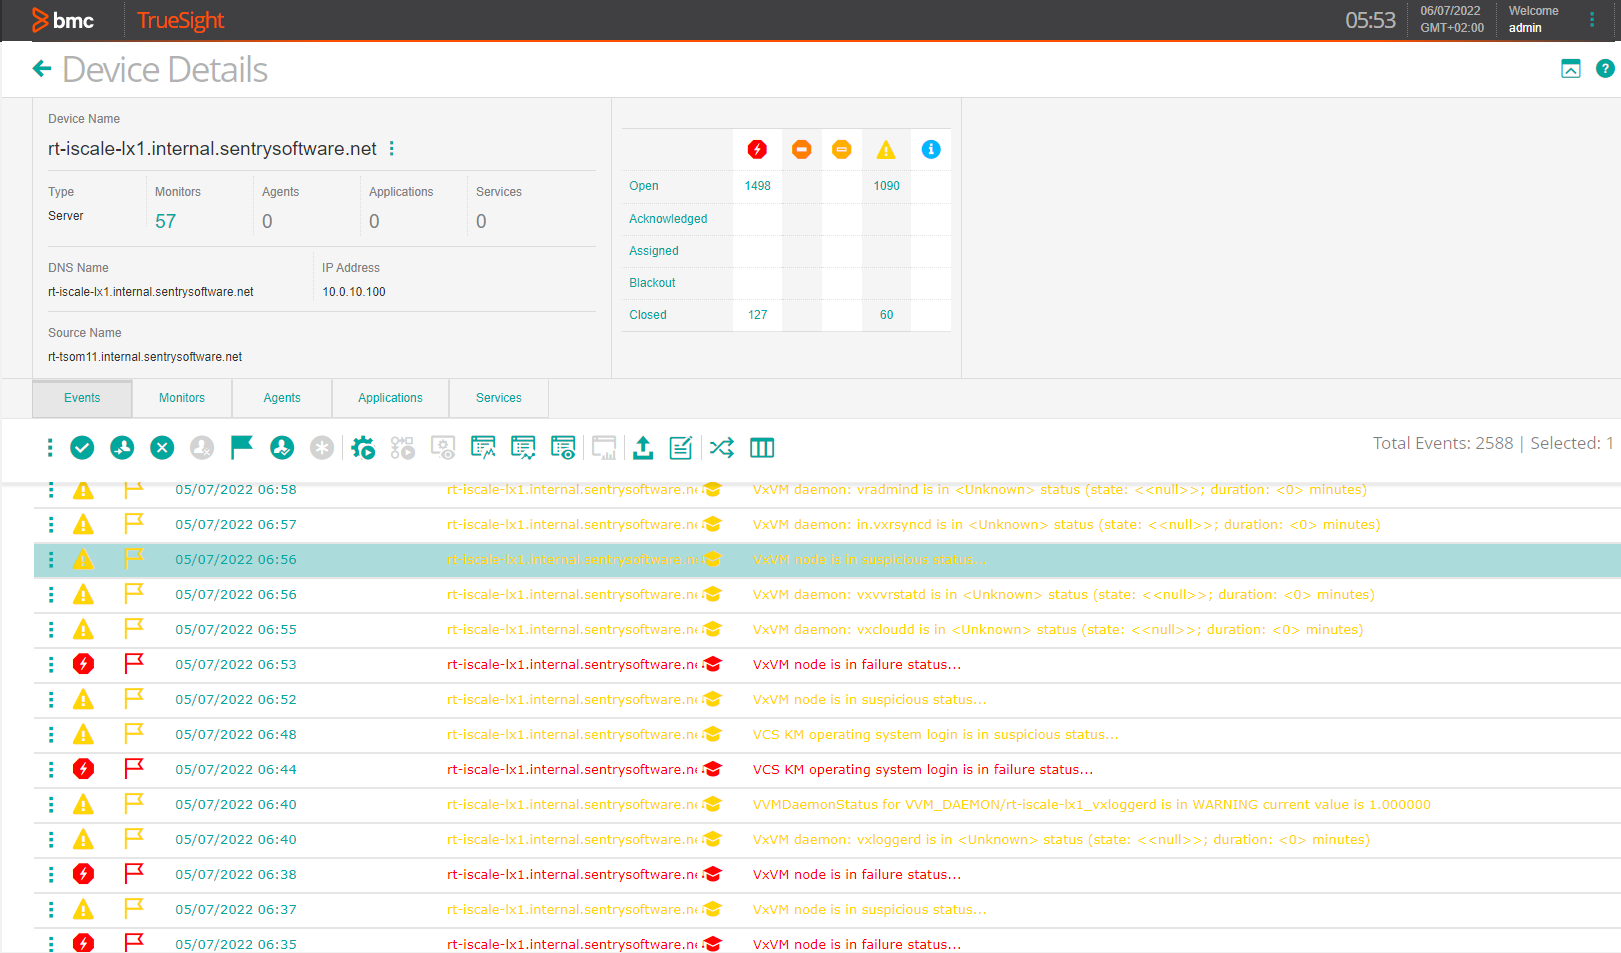
Task: Close the selected event
Action: pyautogui.click(x=161, y=447)
